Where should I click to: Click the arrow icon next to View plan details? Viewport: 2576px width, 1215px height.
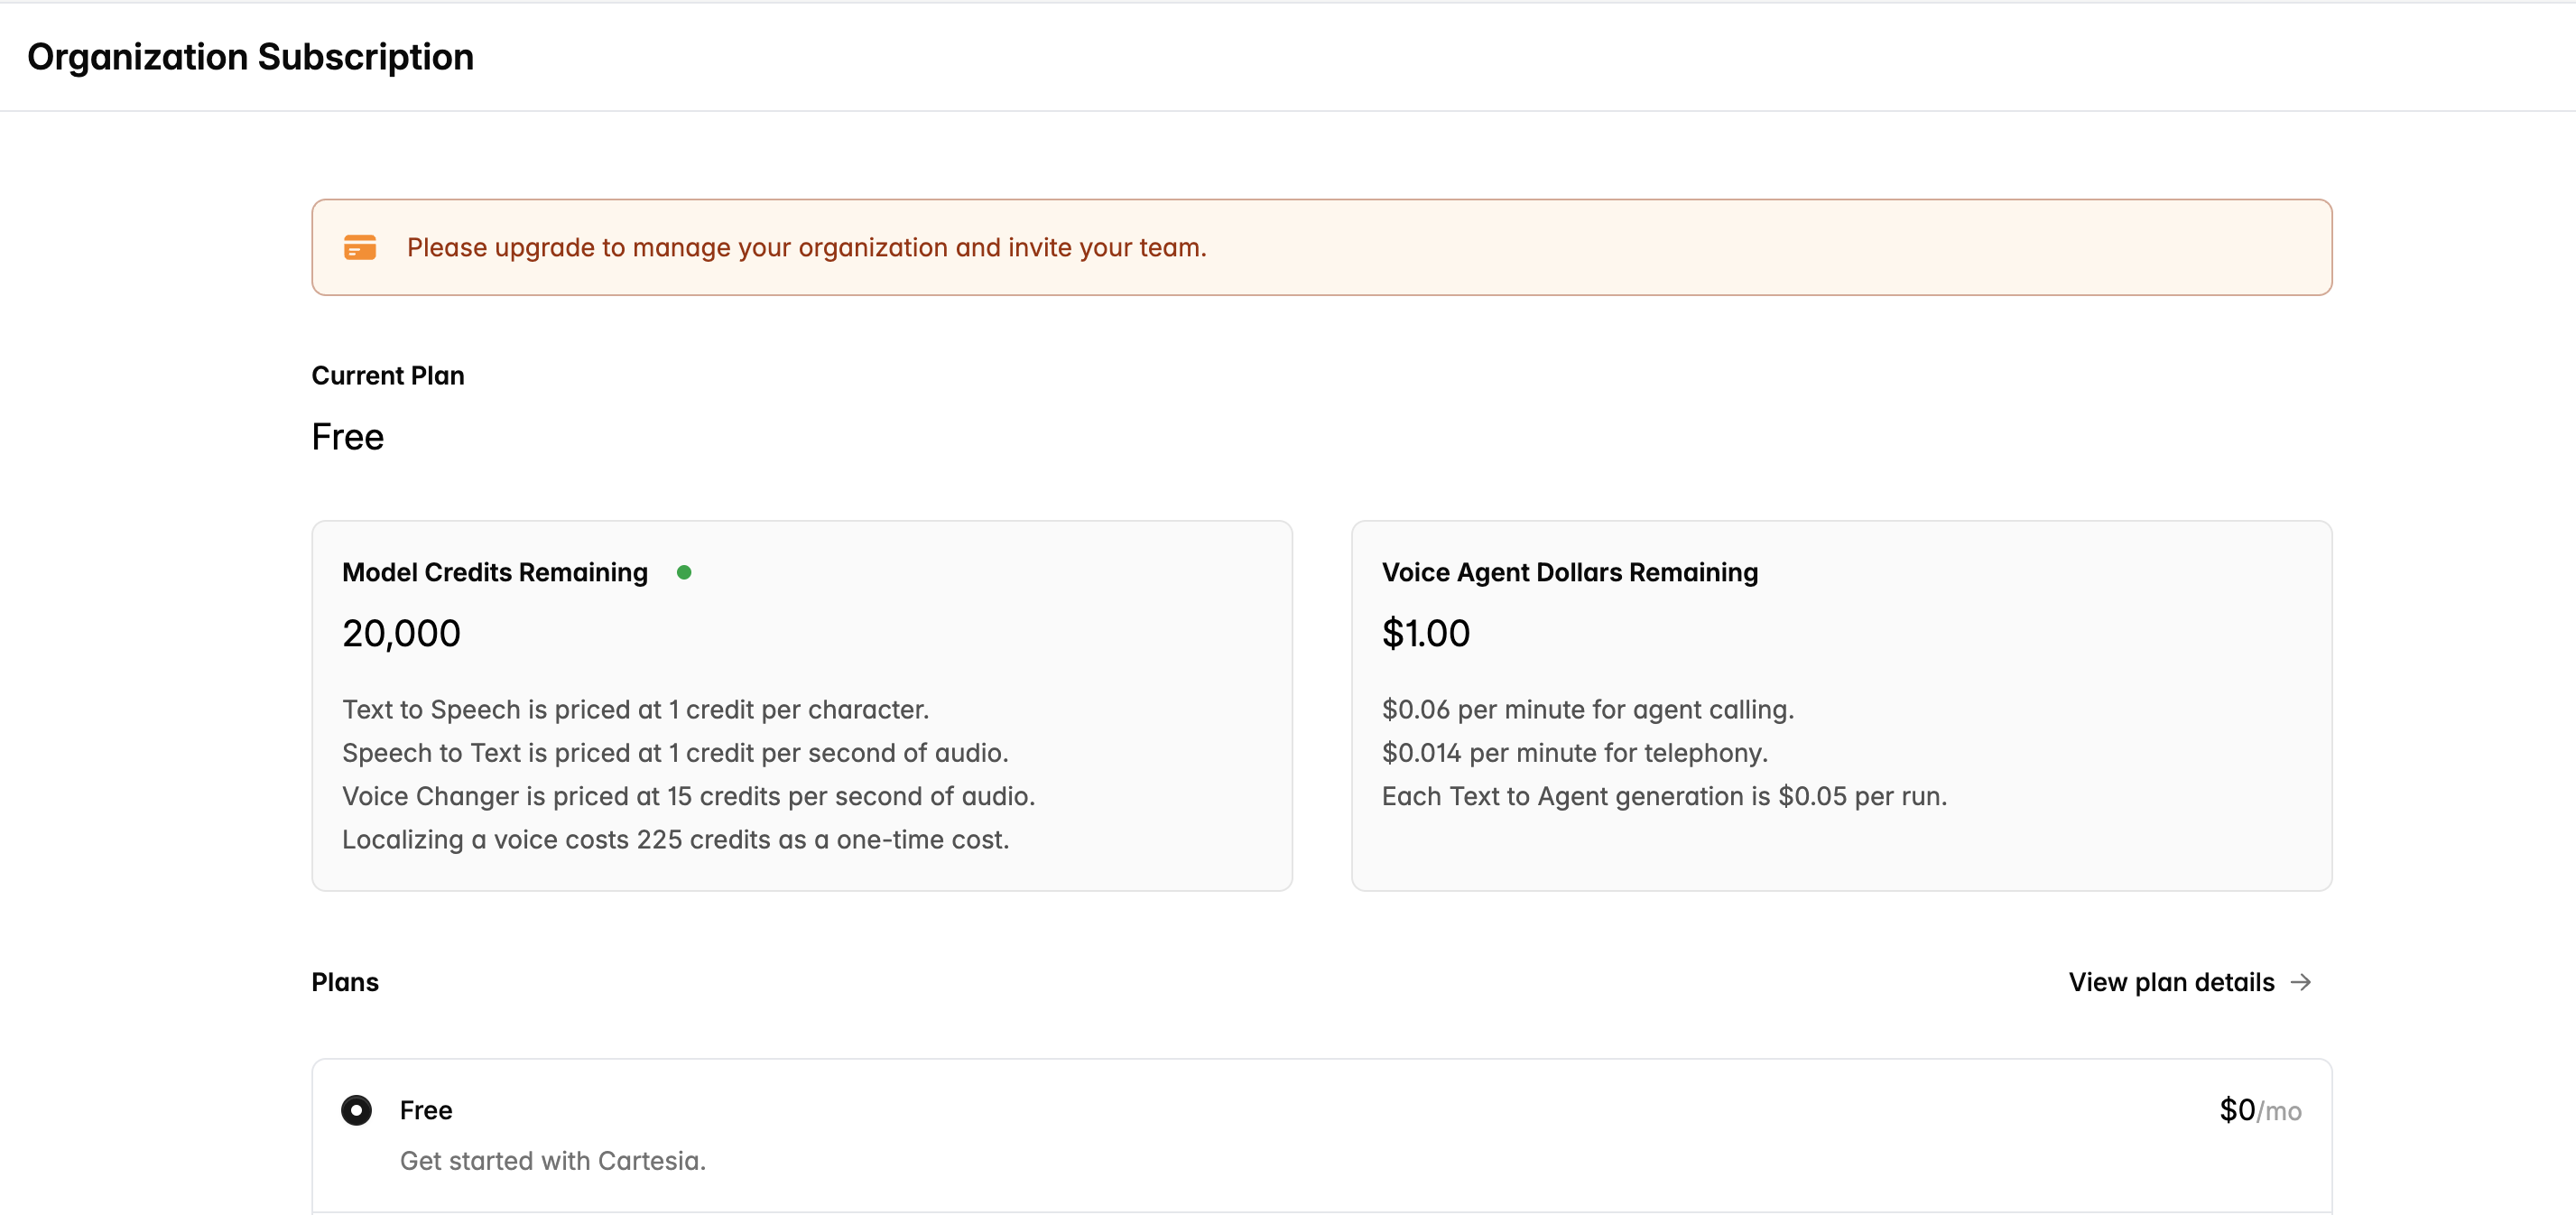2301,982
